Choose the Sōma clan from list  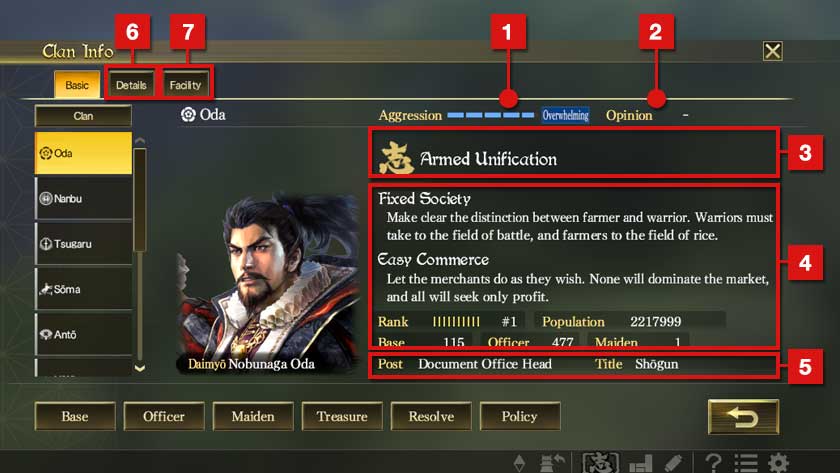click(x=84, y=289)
